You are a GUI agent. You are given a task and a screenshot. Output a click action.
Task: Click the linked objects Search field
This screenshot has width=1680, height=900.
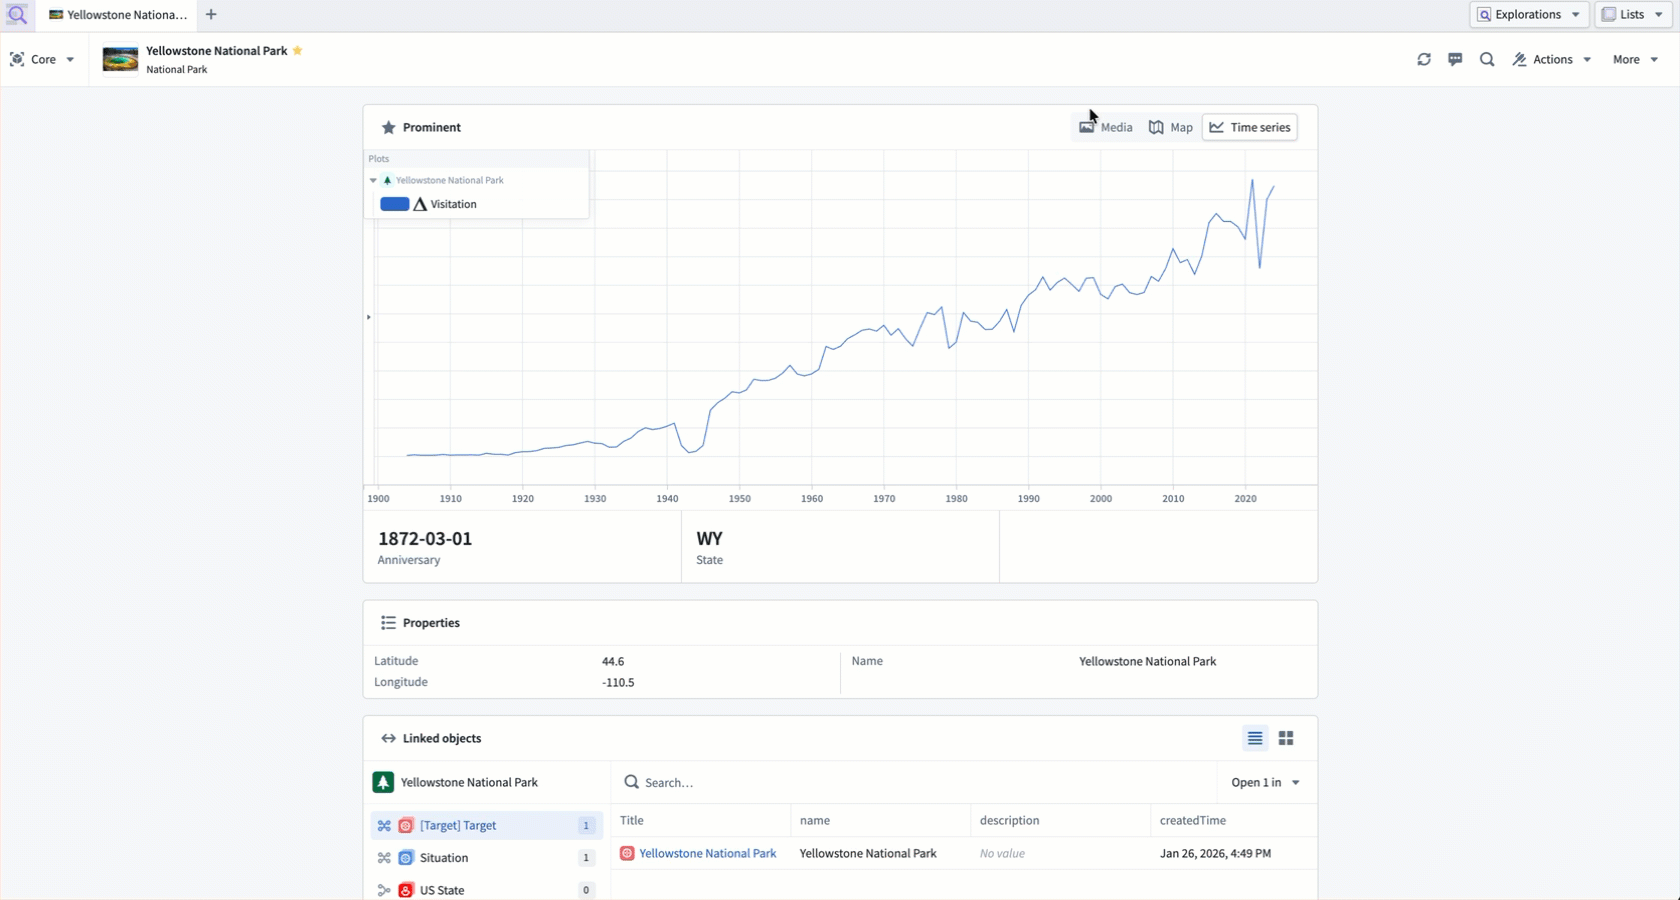click(920, 782)
